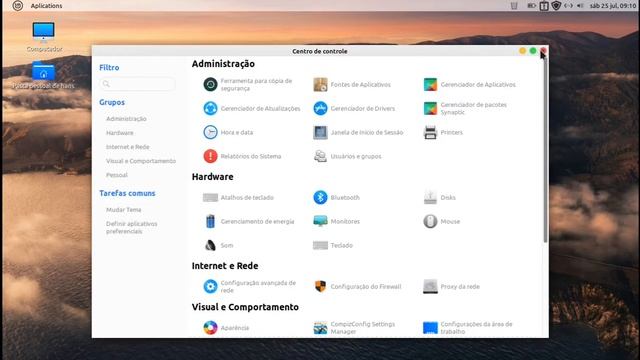Maximize Centro de controle with green button
Screen dimensions: 640x360
533,51
